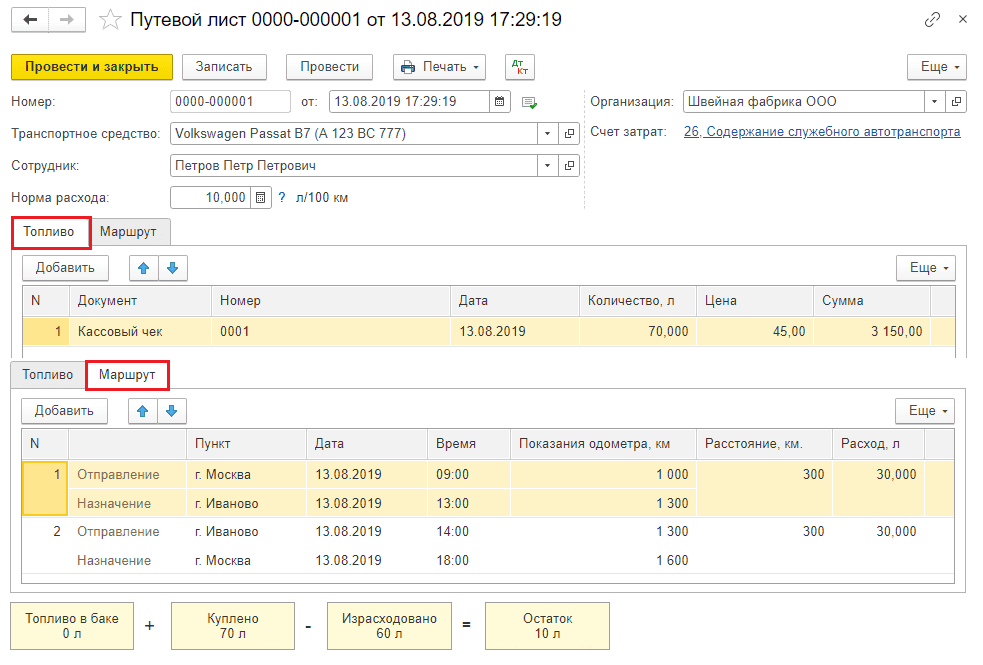The image size is (983, 665).
Task: Add document to favorites with star icon
Action: (x=112, y=19)
